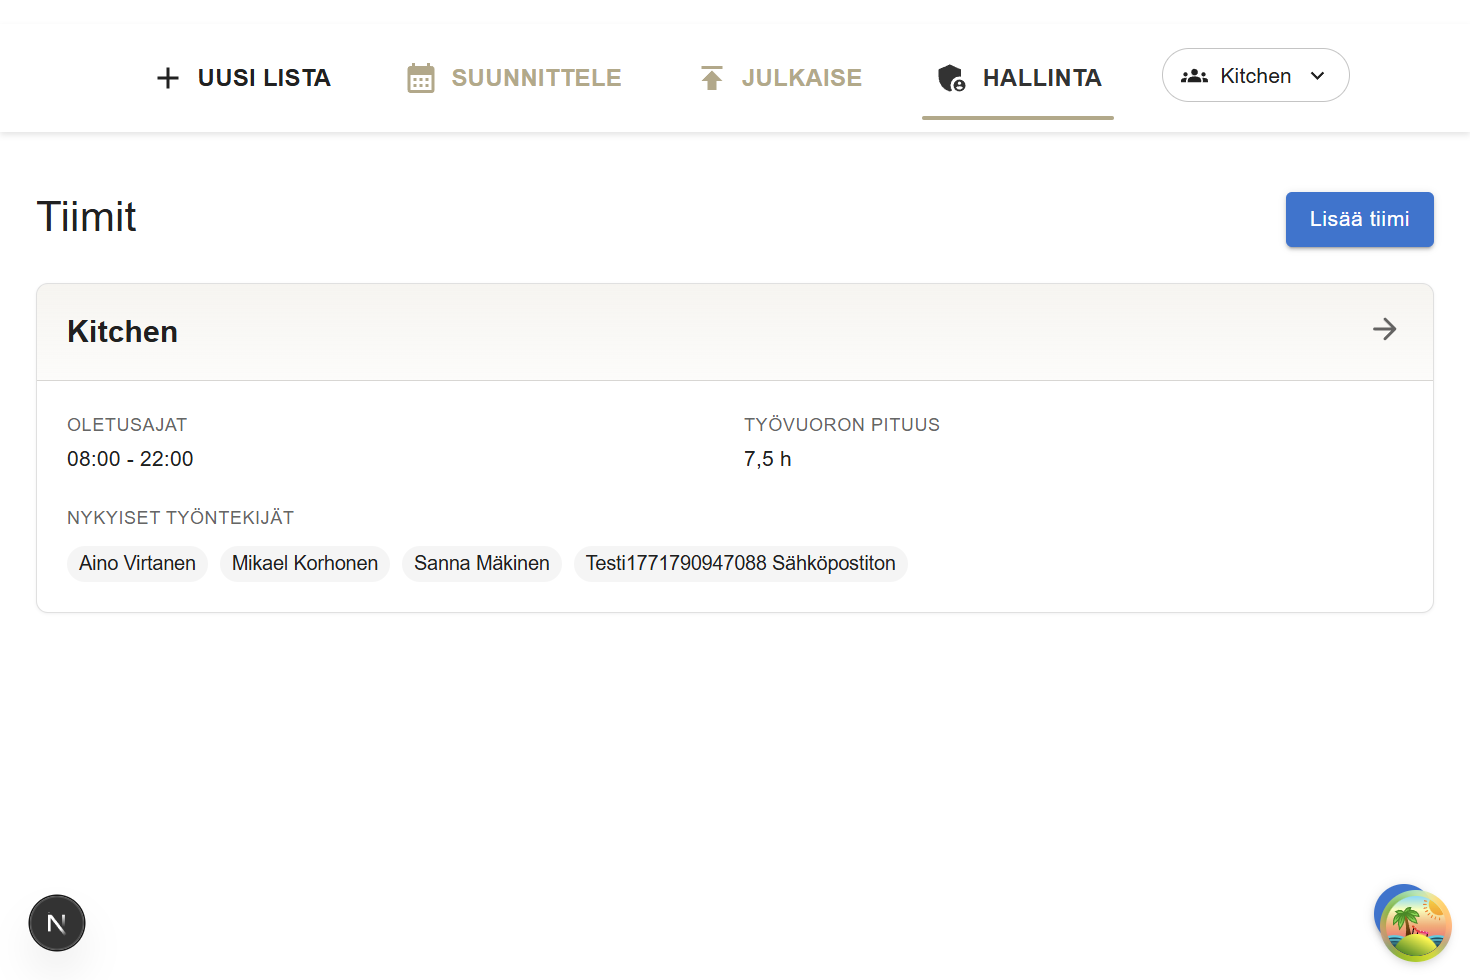
Task: Click the Testi1771790947088 Sähköpostiton chip
Action: coord(740,563)
